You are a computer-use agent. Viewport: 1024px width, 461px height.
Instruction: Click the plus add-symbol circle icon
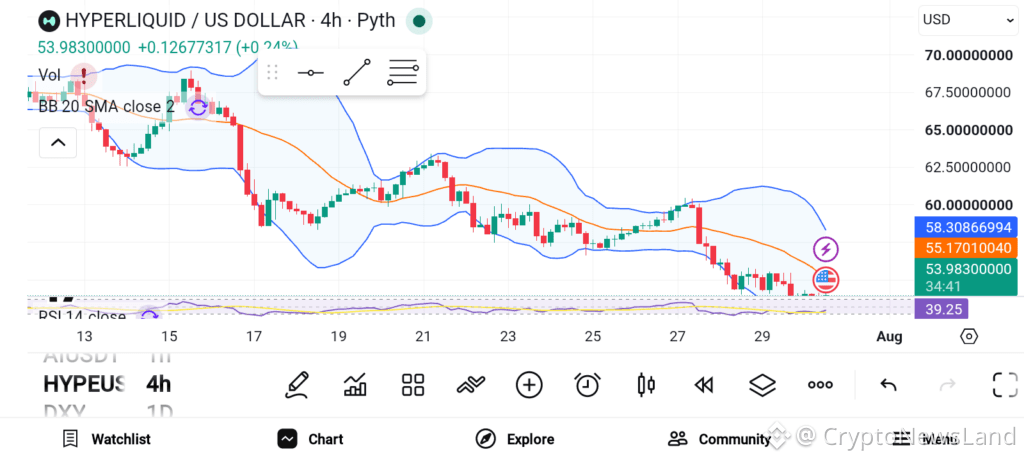[x=529, y=385]
